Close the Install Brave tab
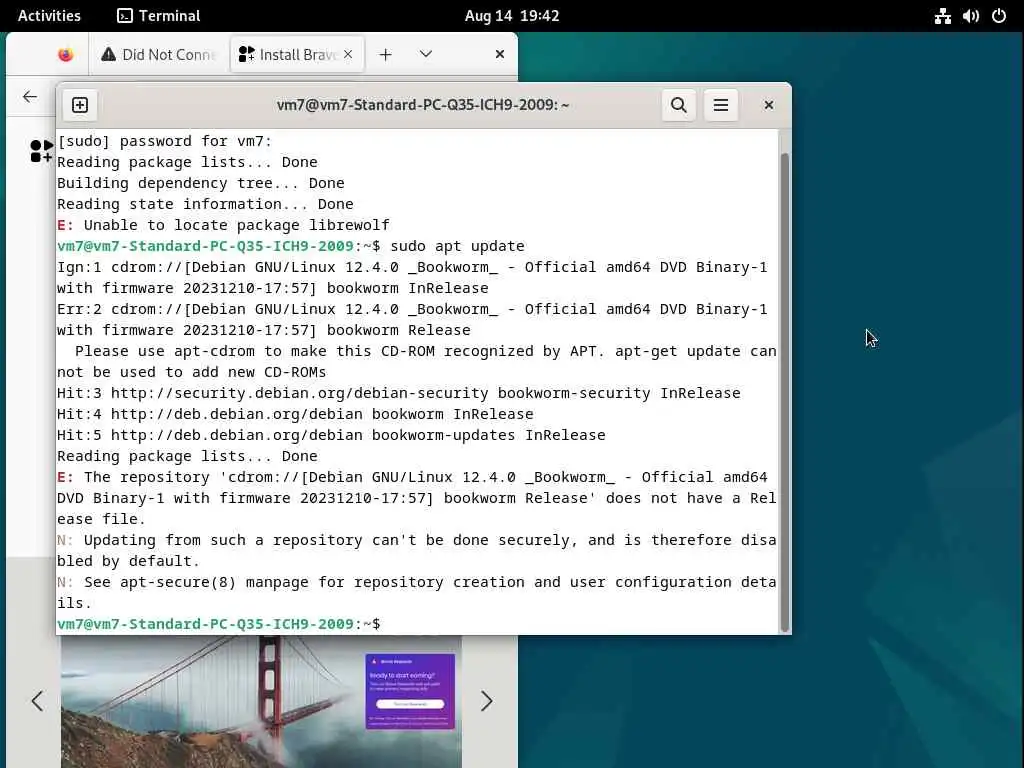1024x768 pixels. [x=348, y=55]
